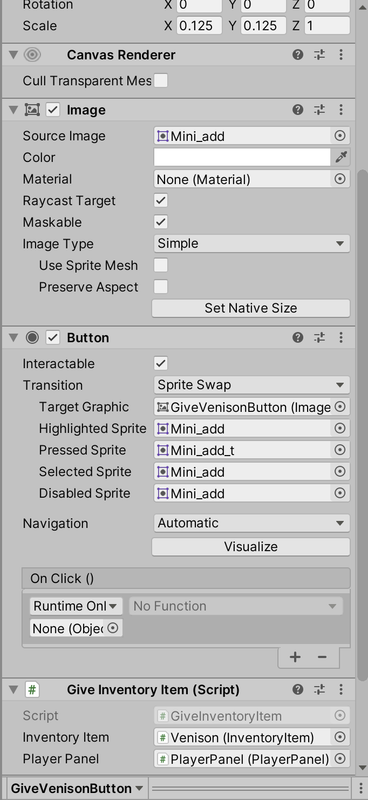This screenshot has width=368, height=800.
Task: Click the Visualize button
Action: 251,546
